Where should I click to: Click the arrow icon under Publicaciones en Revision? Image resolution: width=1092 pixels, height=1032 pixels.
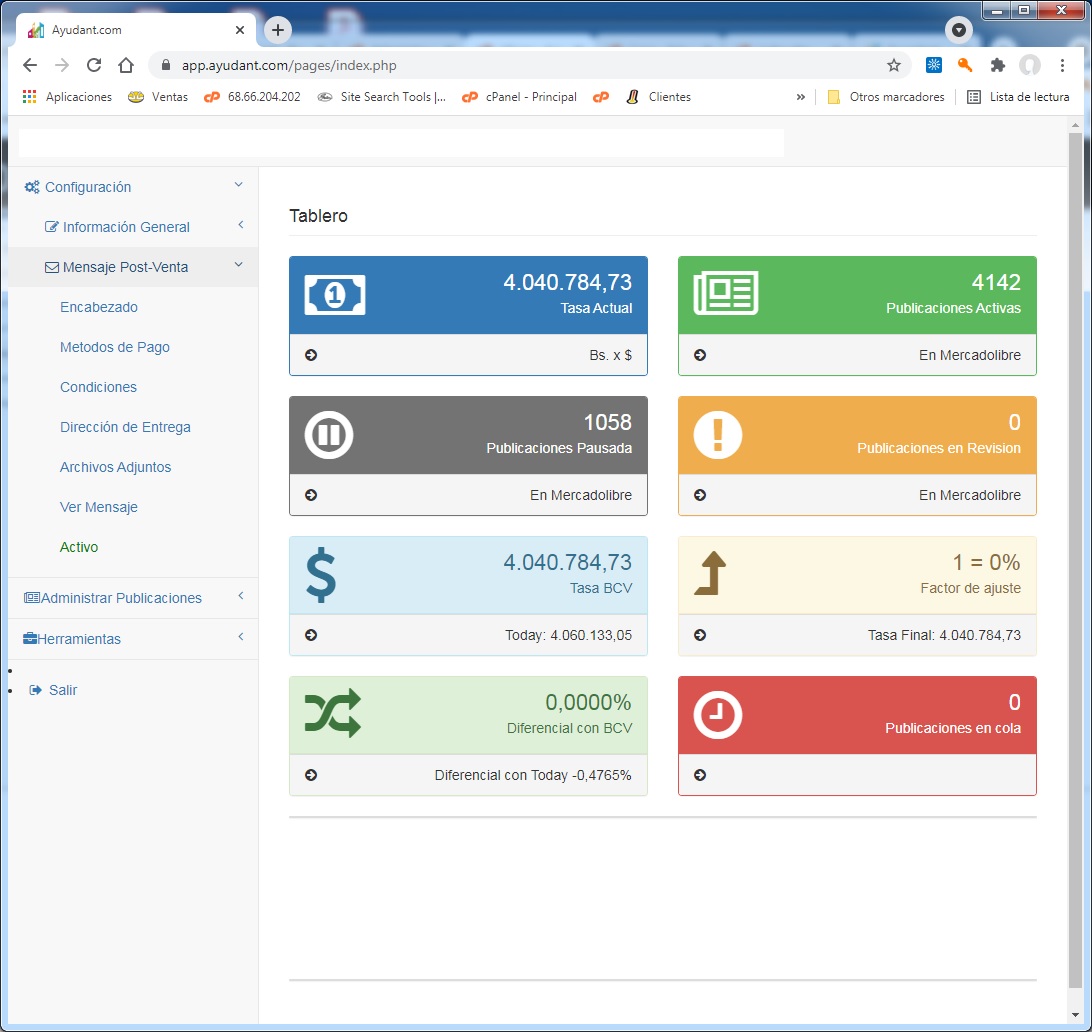pyautogui.click(x=700, y=495)
